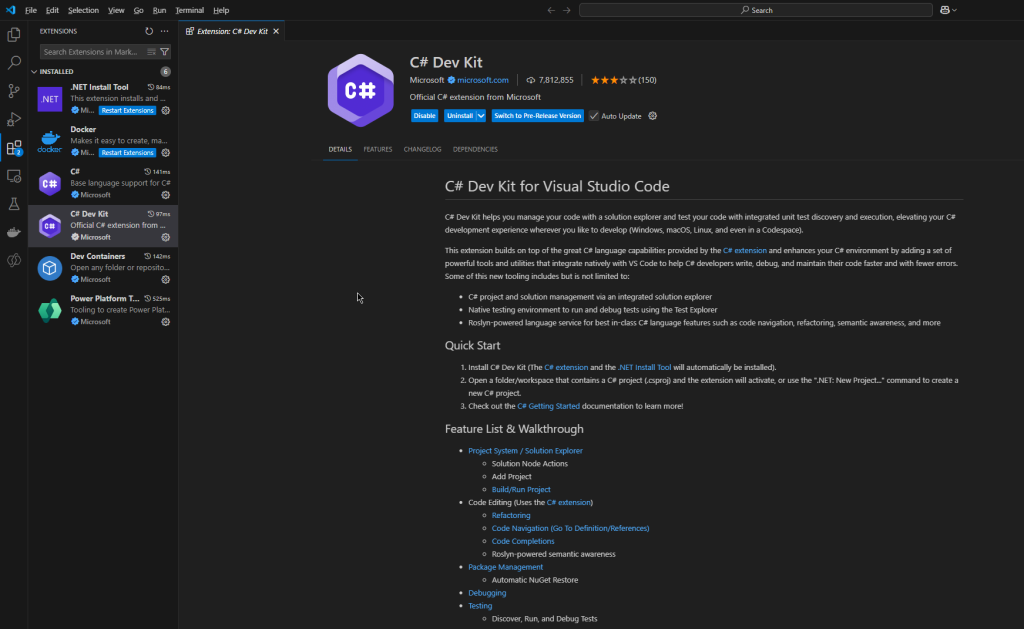The image size is (1024, 629).
Task: Refresh the Extensions list
Action: click(x=149, y=31)
